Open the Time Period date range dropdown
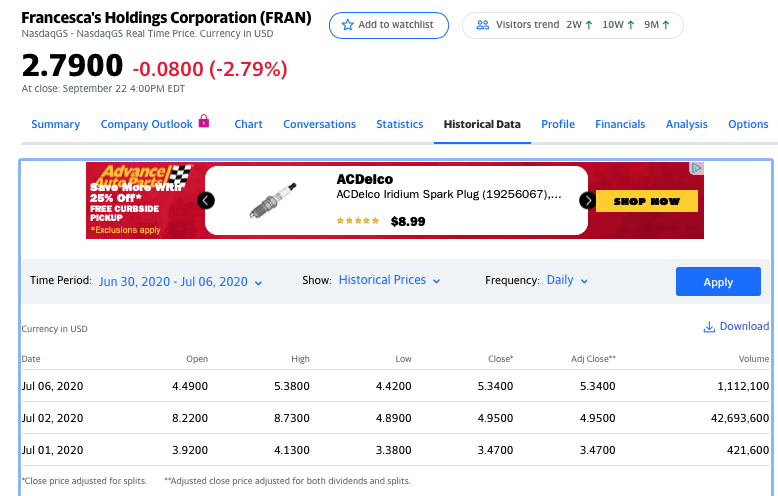Screen dimensions: 778x496 181,282
